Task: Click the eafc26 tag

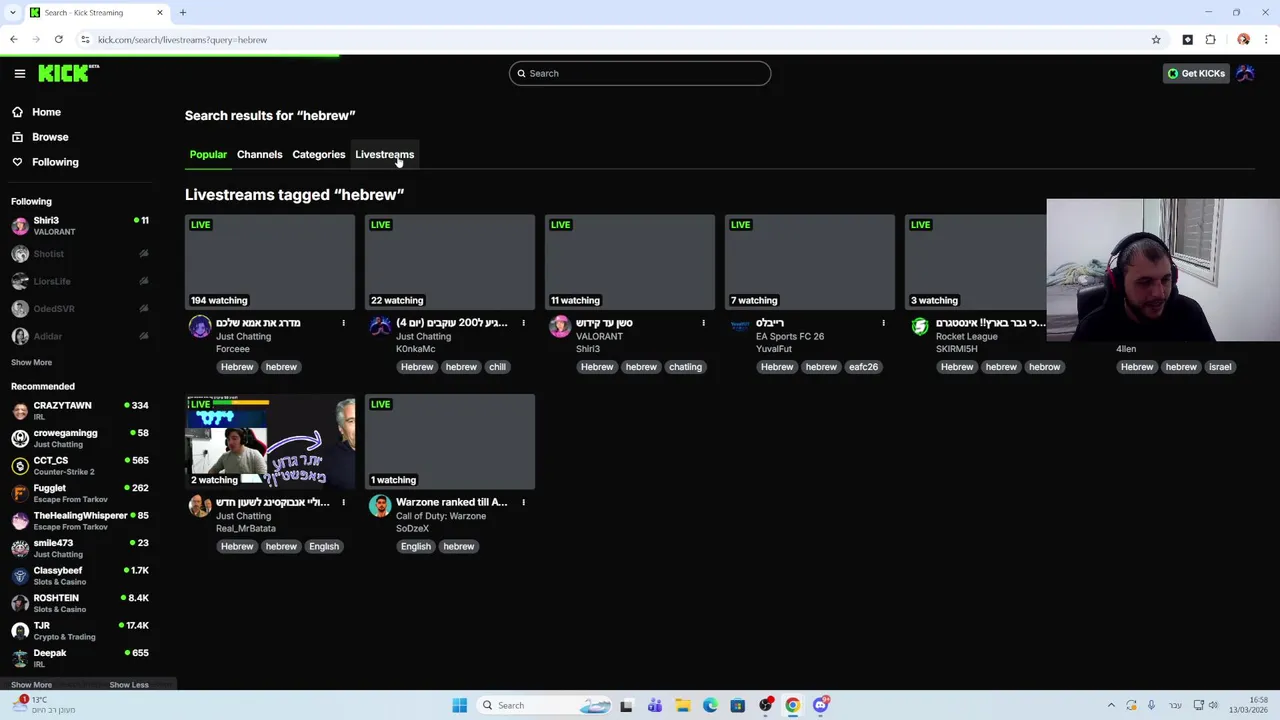Action: (x=863, y=367)
